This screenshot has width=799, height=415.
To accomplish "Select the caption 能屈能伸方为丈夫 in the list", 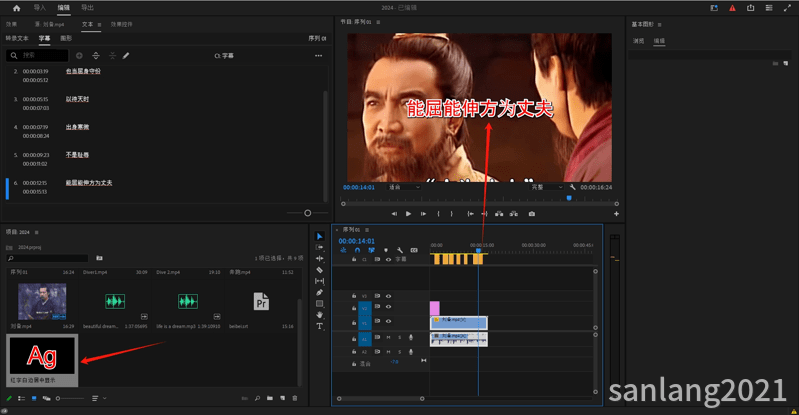I will pos(89,183).
